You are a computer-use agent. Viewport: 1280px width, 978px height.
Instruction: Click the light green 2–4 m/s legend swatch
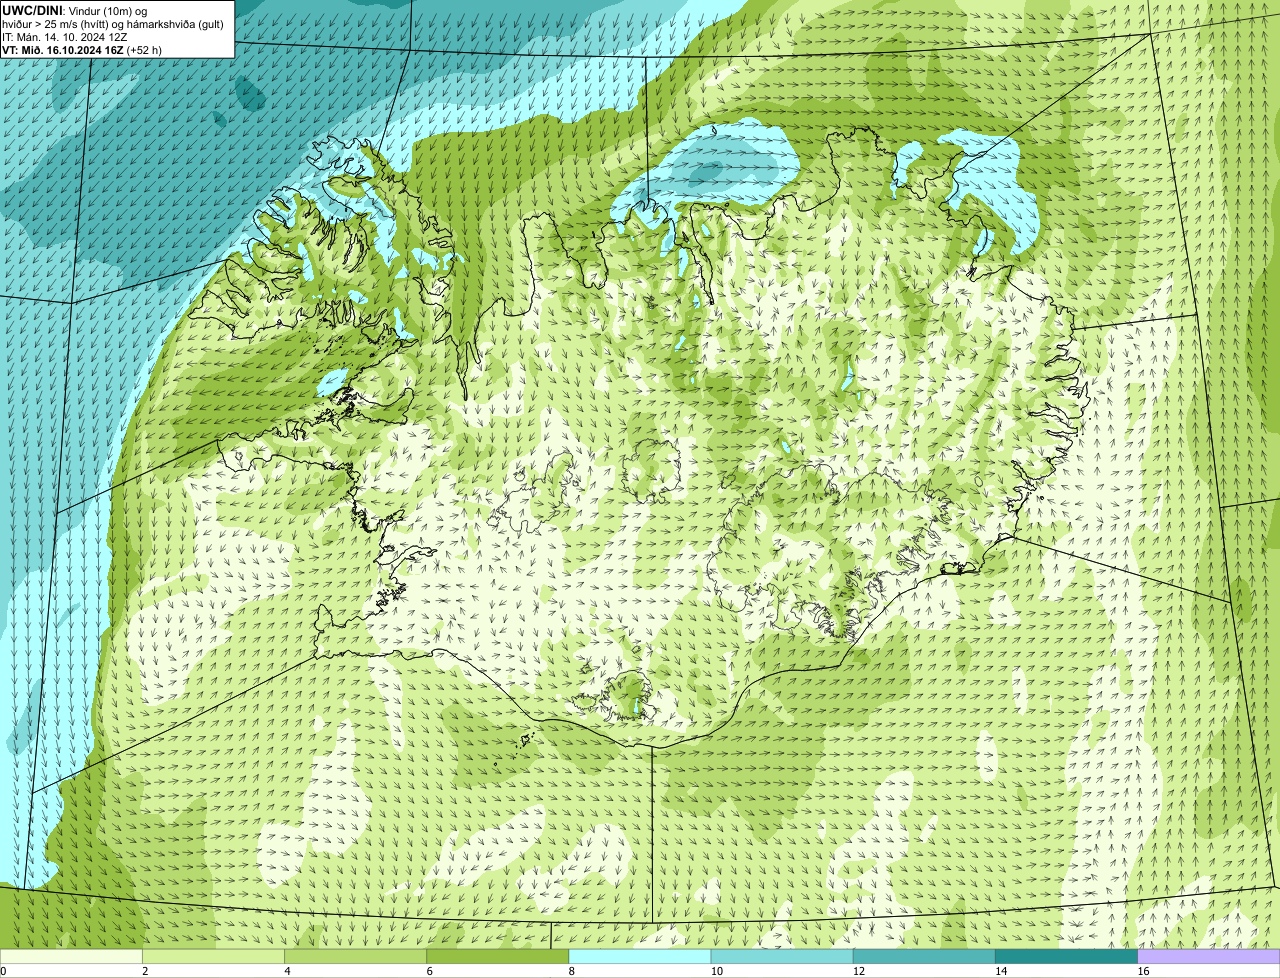click(x=214, y=956)
